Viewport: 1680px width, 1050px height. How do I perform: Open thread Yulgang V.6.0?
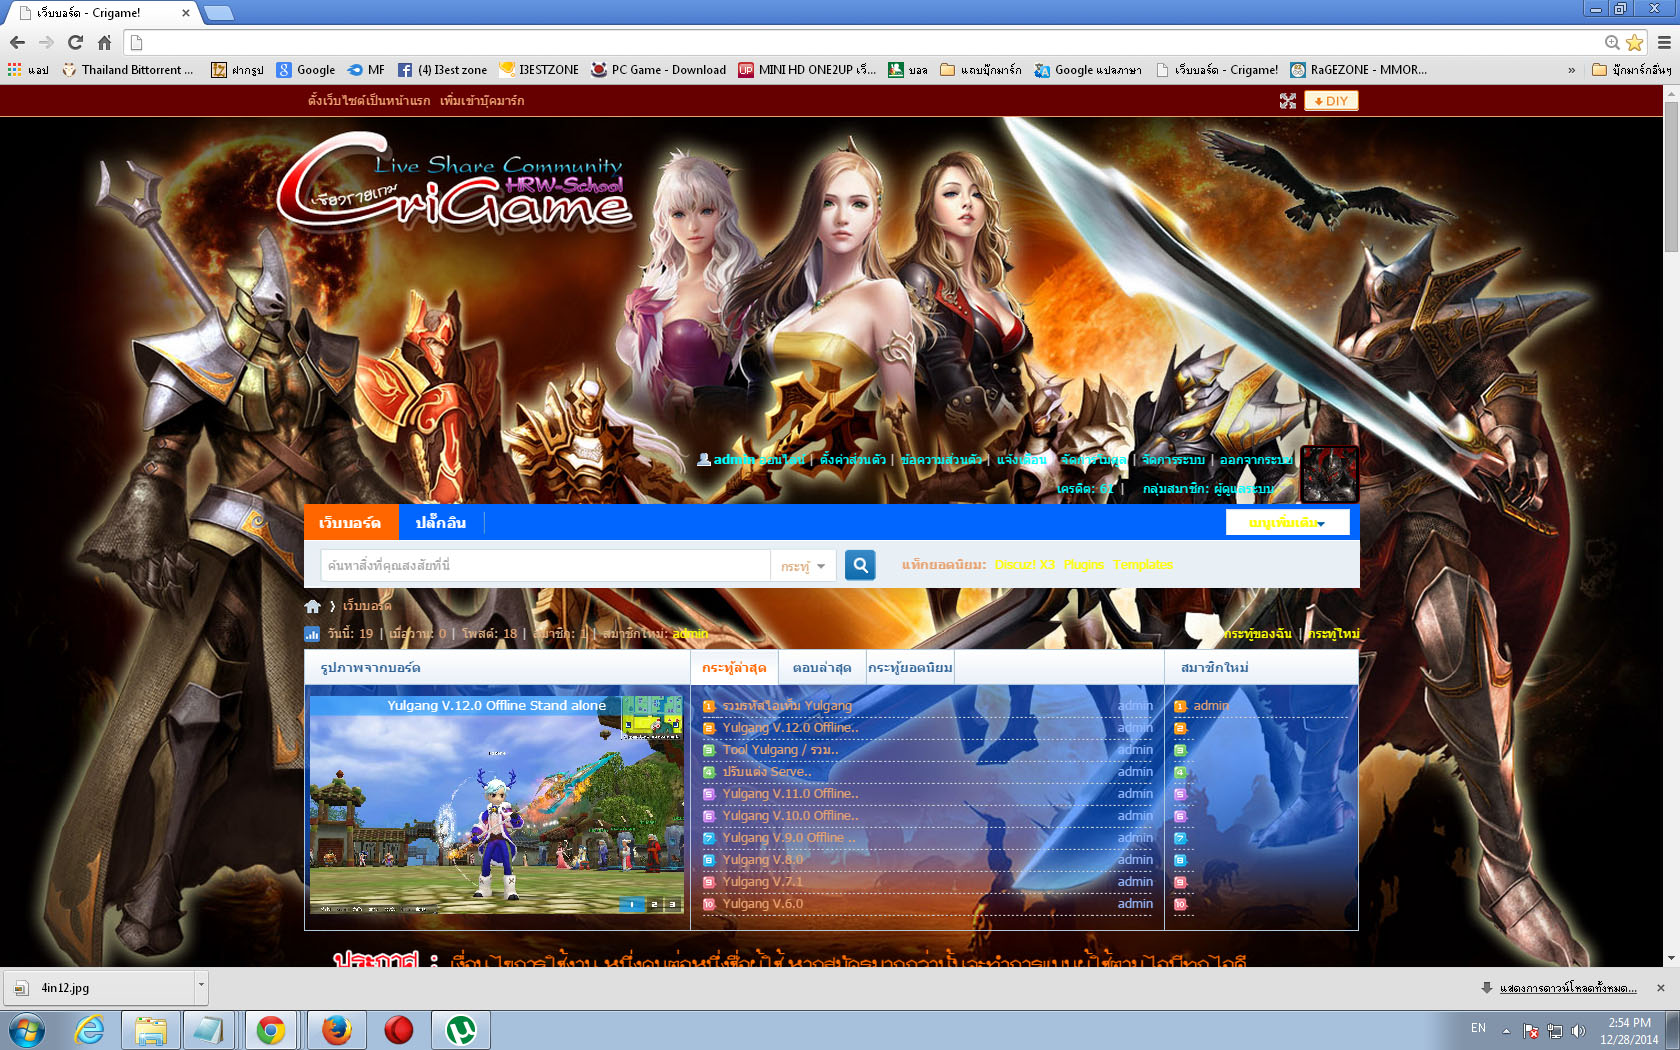tap(762, 904)
